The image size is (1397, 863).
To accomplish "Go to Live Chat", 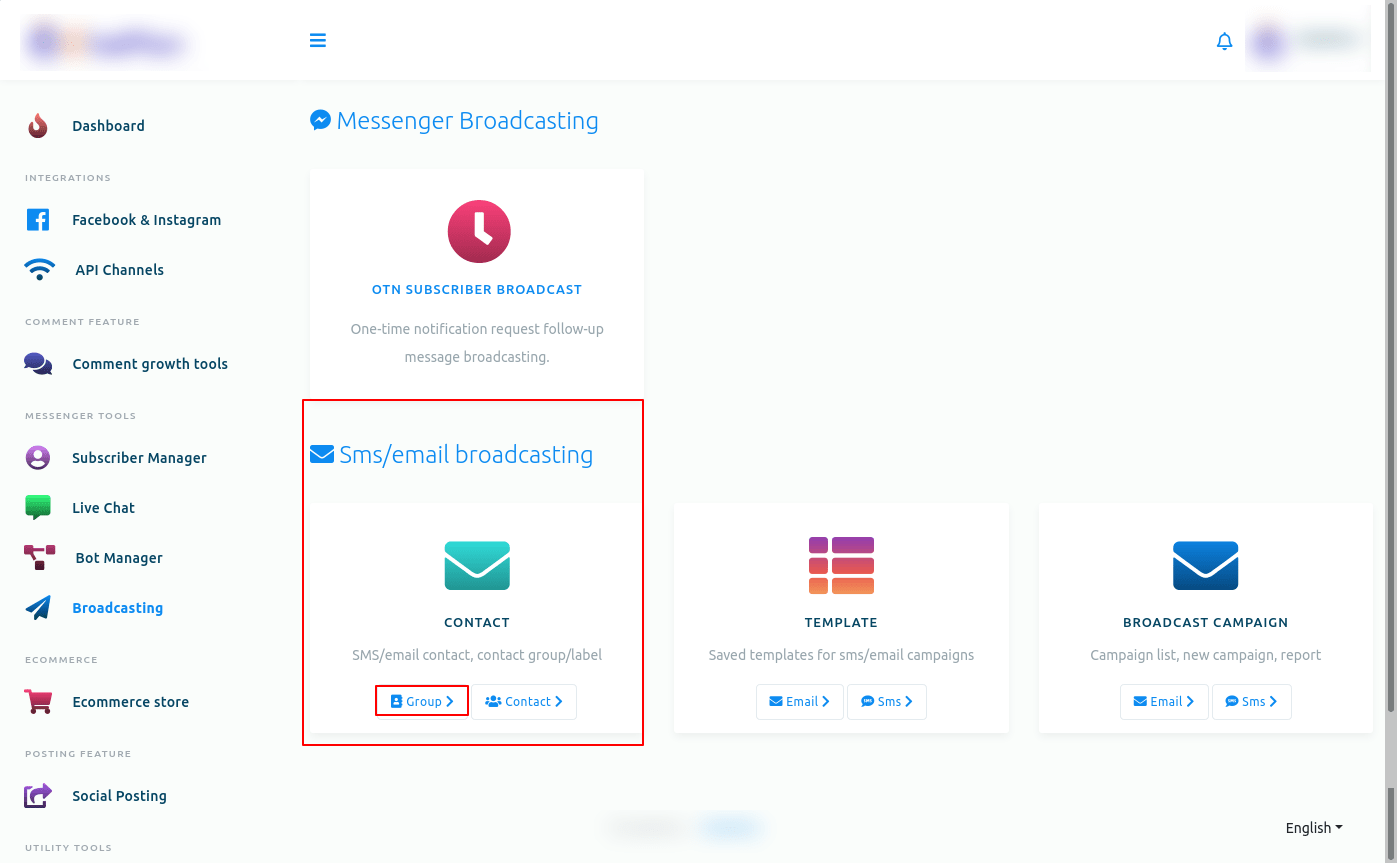I will click(x=103, y=508).
